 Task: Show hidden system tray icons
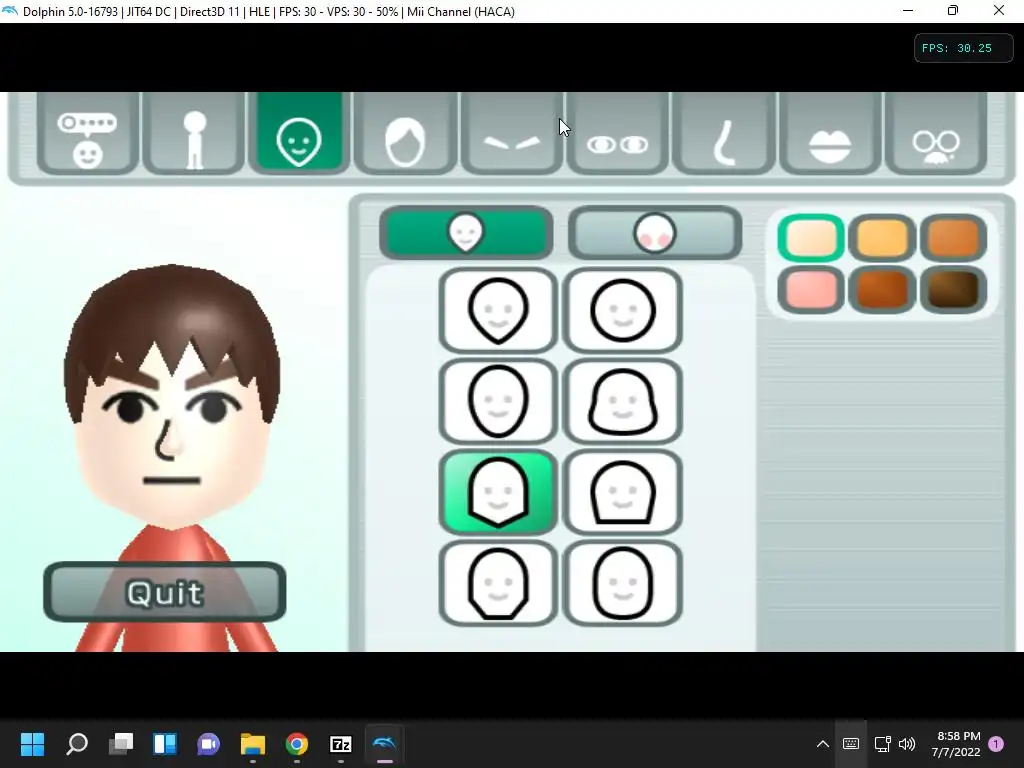823,744
